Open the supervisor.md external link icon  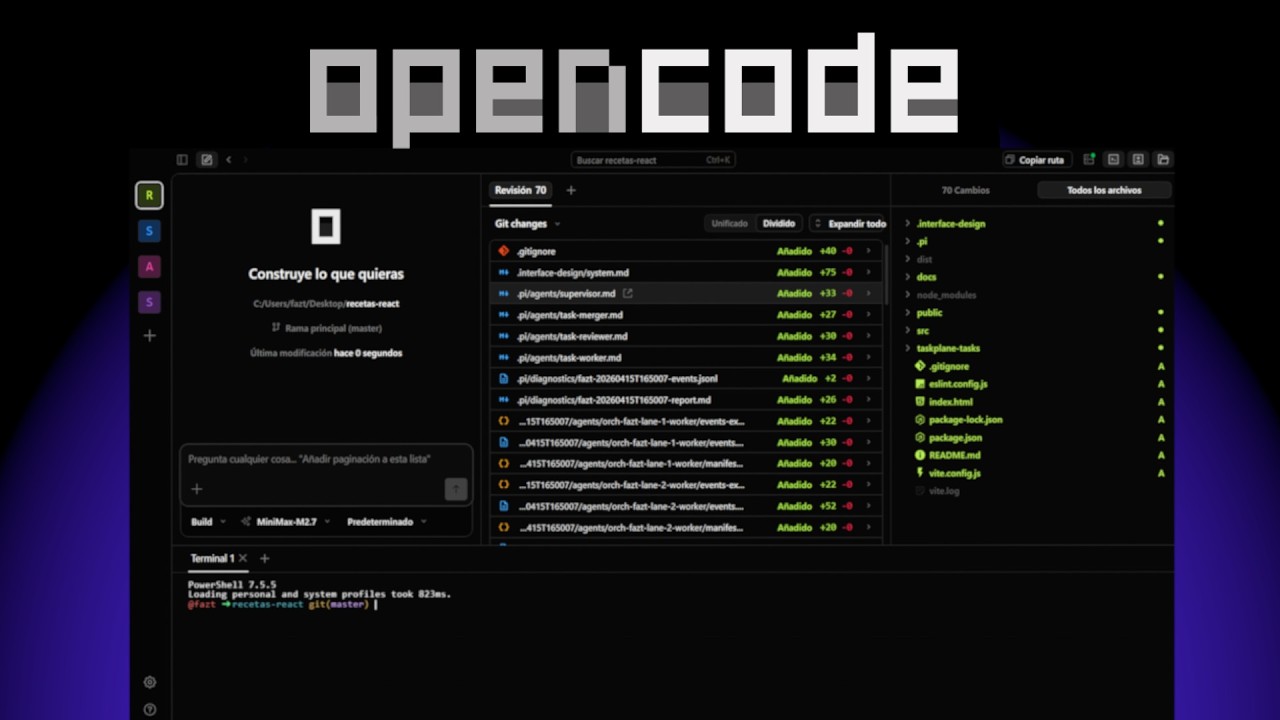coord(628,293)
